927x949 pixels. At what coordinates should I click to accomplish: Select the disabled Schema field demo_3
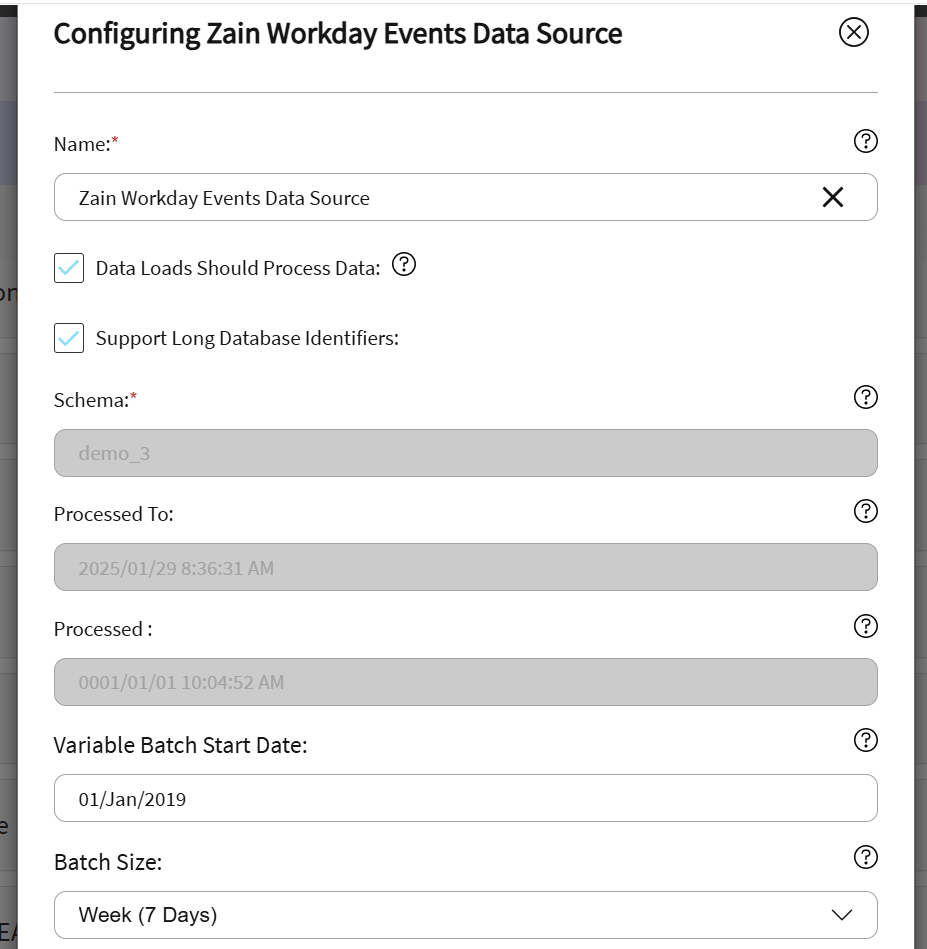coord(465,453)
